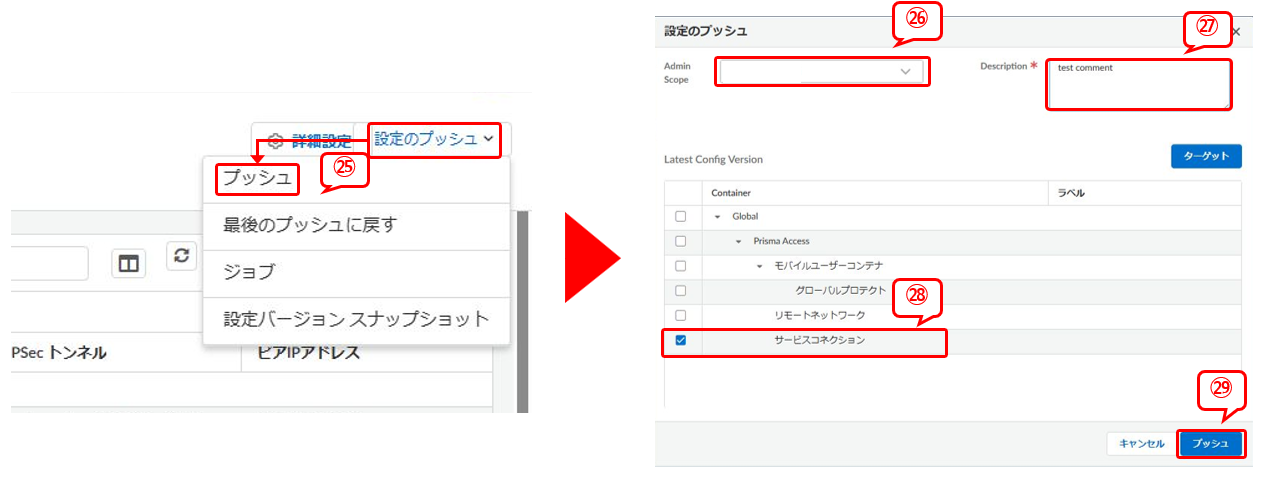
Task: Select the モバイルユーザーコンテナ checkbox
Action: click(681, 266)
